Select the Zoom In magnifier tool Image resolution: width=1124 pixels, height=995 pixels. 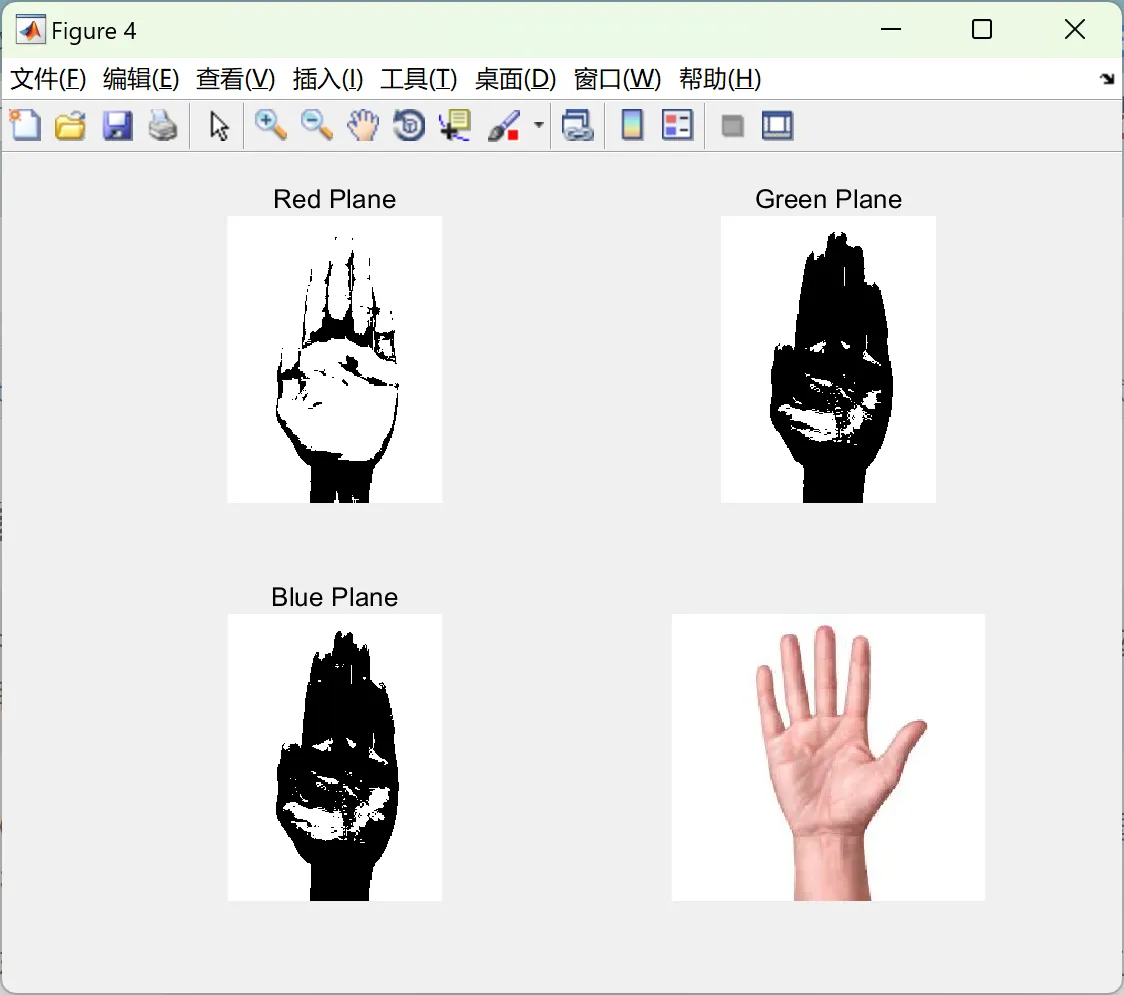pos(270,125)
